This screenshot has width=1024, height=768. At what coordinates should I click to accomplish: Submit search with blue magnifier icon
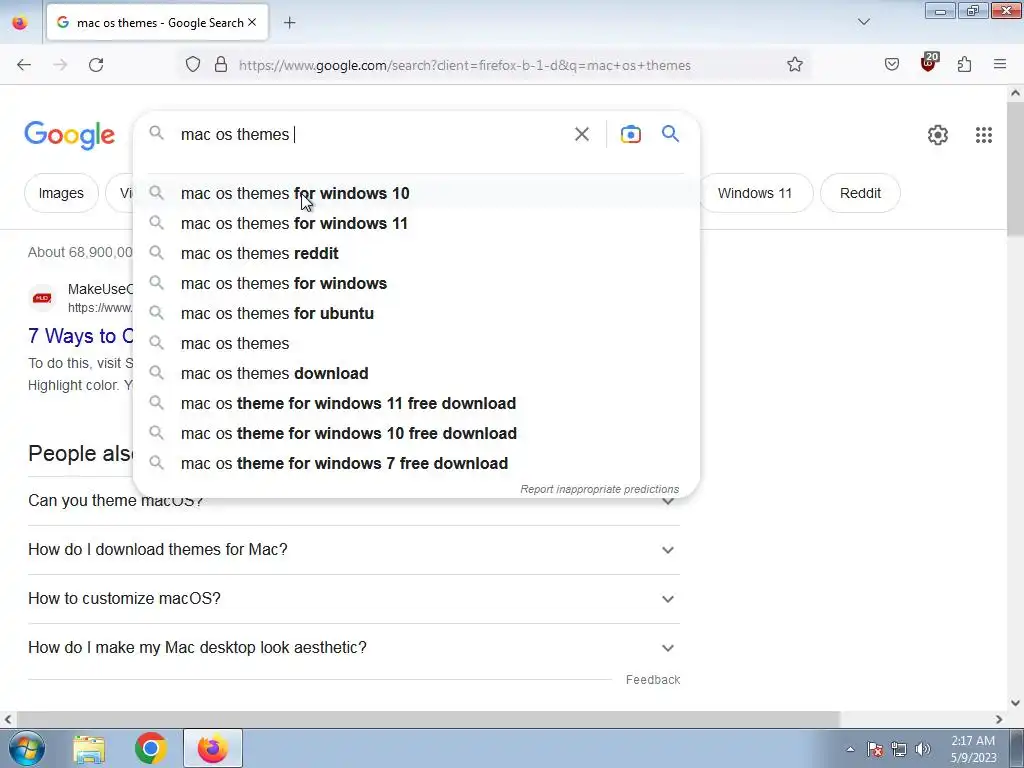tap(670, 134)
